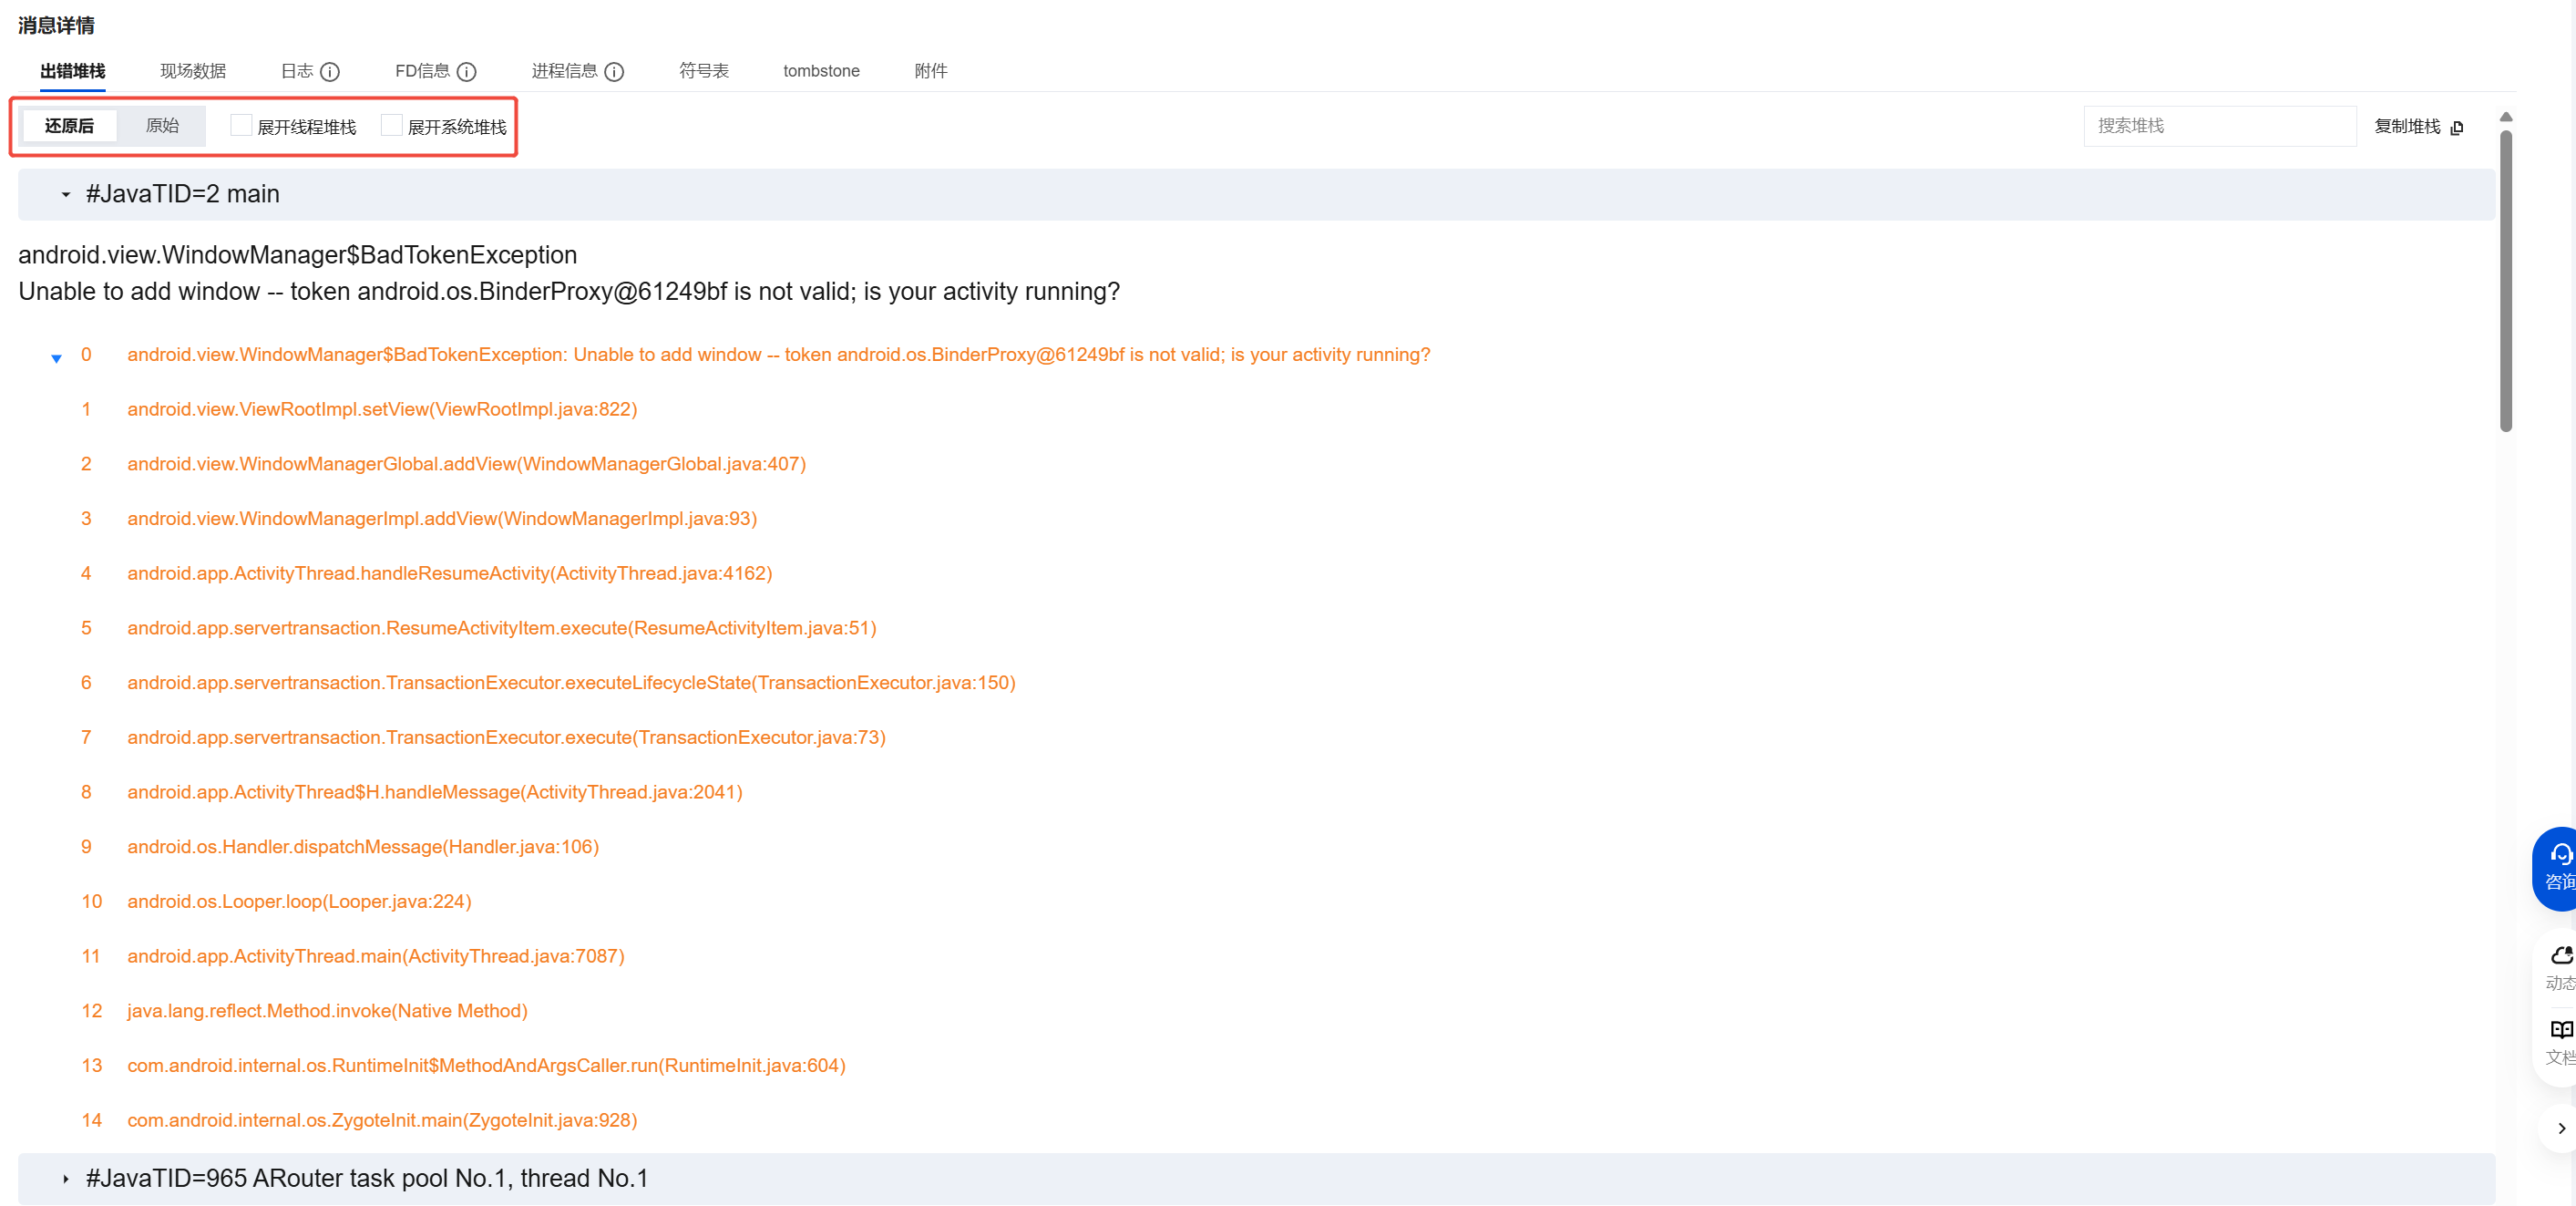The height and width of the screenshot is (1206, 2576).
Task: Focus the 搜索堆栈 search field
Action: [x=2218, y=126]
